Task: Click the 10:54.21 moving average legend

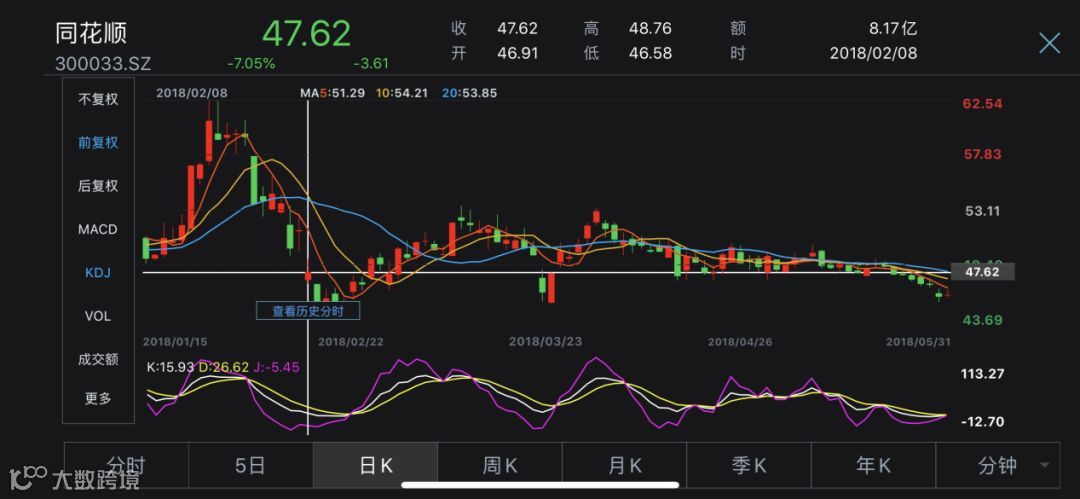Action: 404,93
